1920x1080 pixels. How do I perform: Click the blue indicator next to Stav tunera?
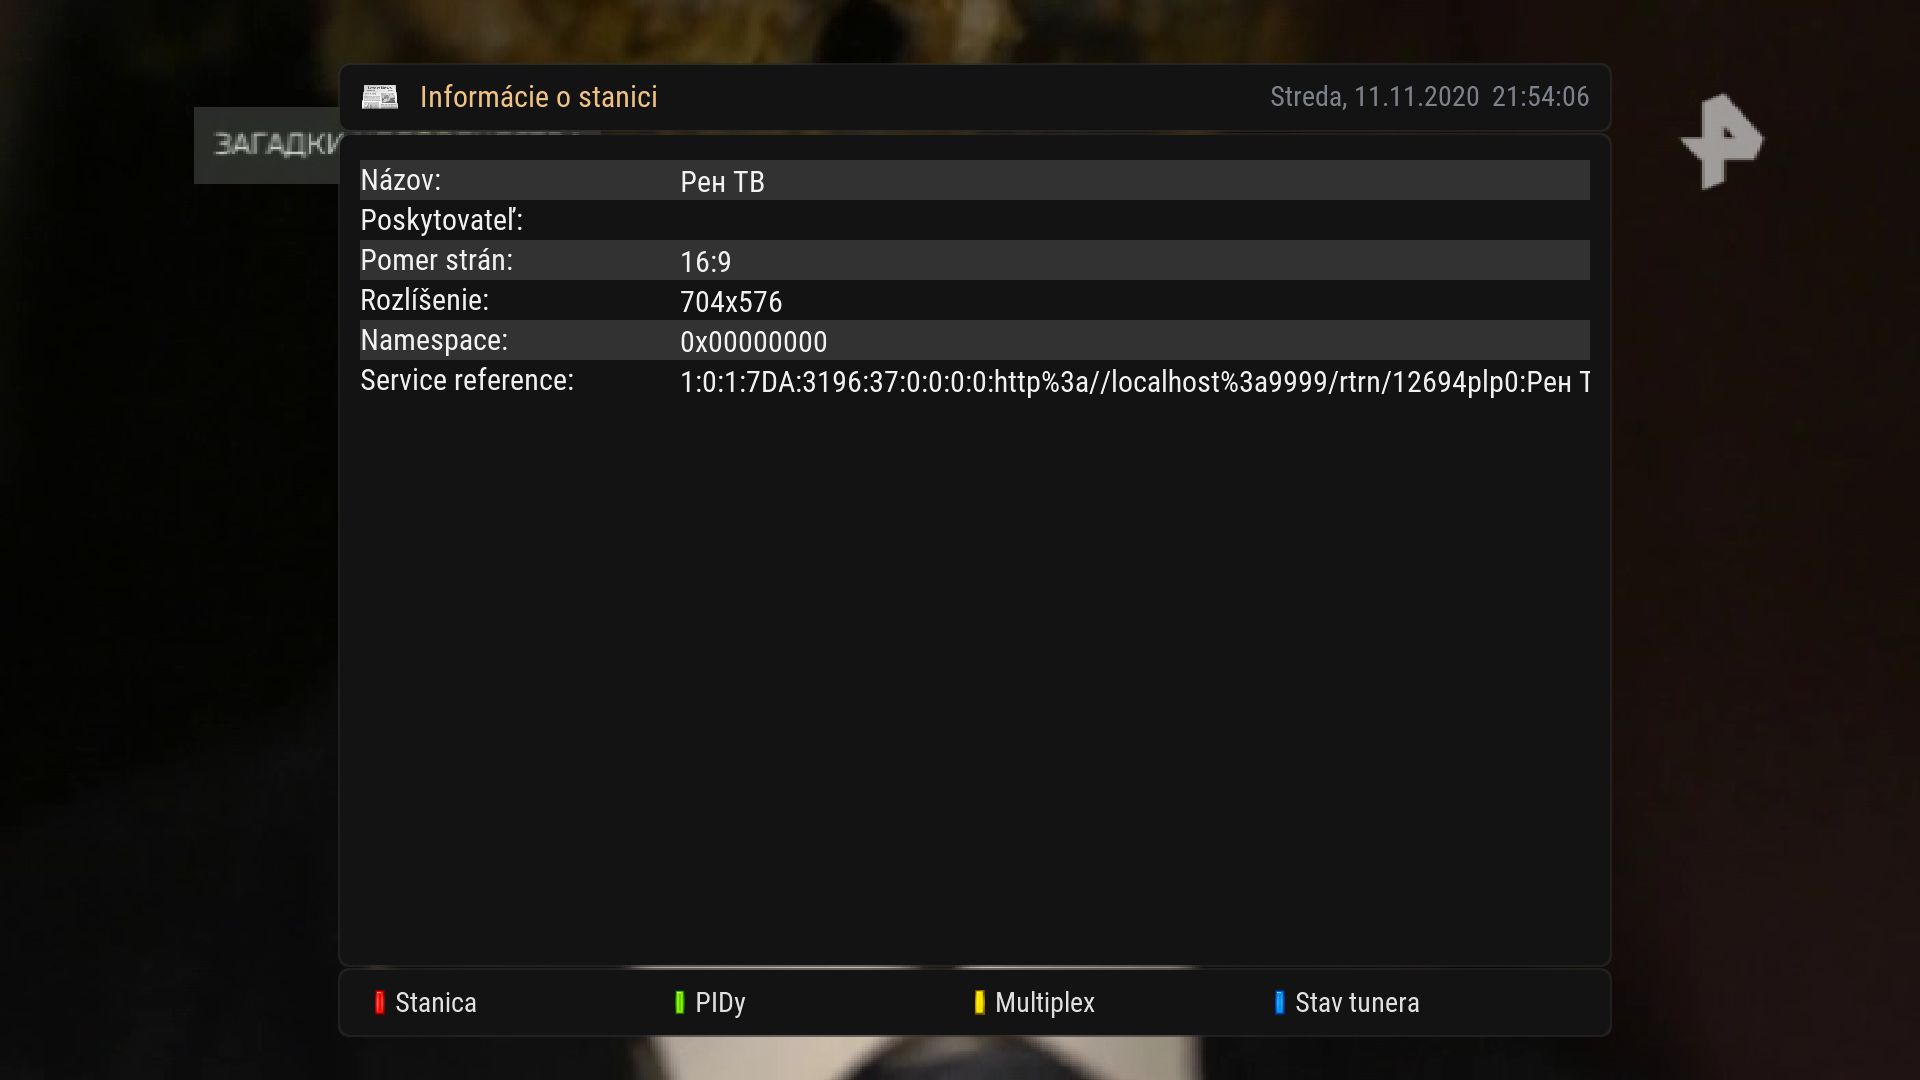tap(1279, 1002)
